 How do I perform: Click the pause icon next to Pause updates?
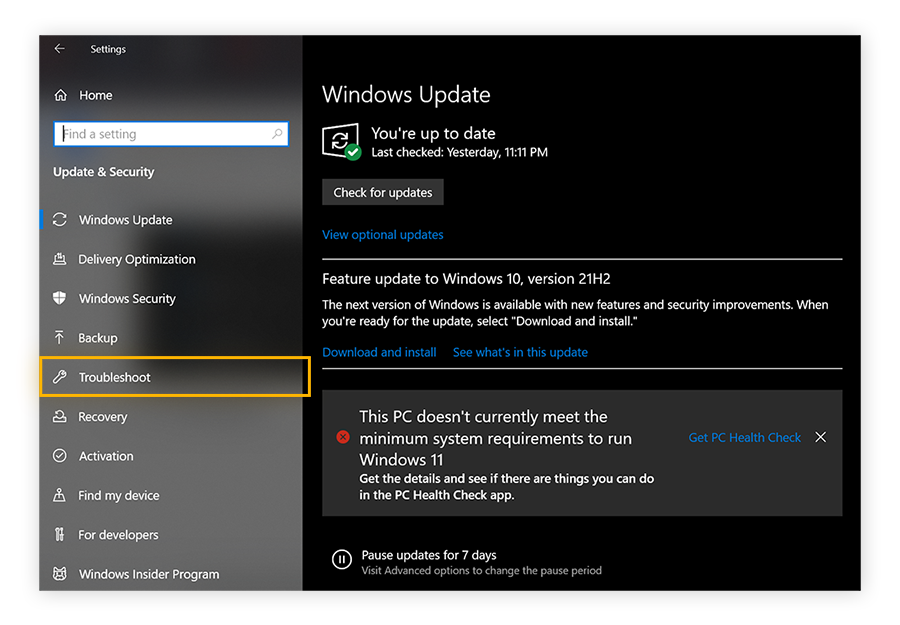click(x=343, y=559)
